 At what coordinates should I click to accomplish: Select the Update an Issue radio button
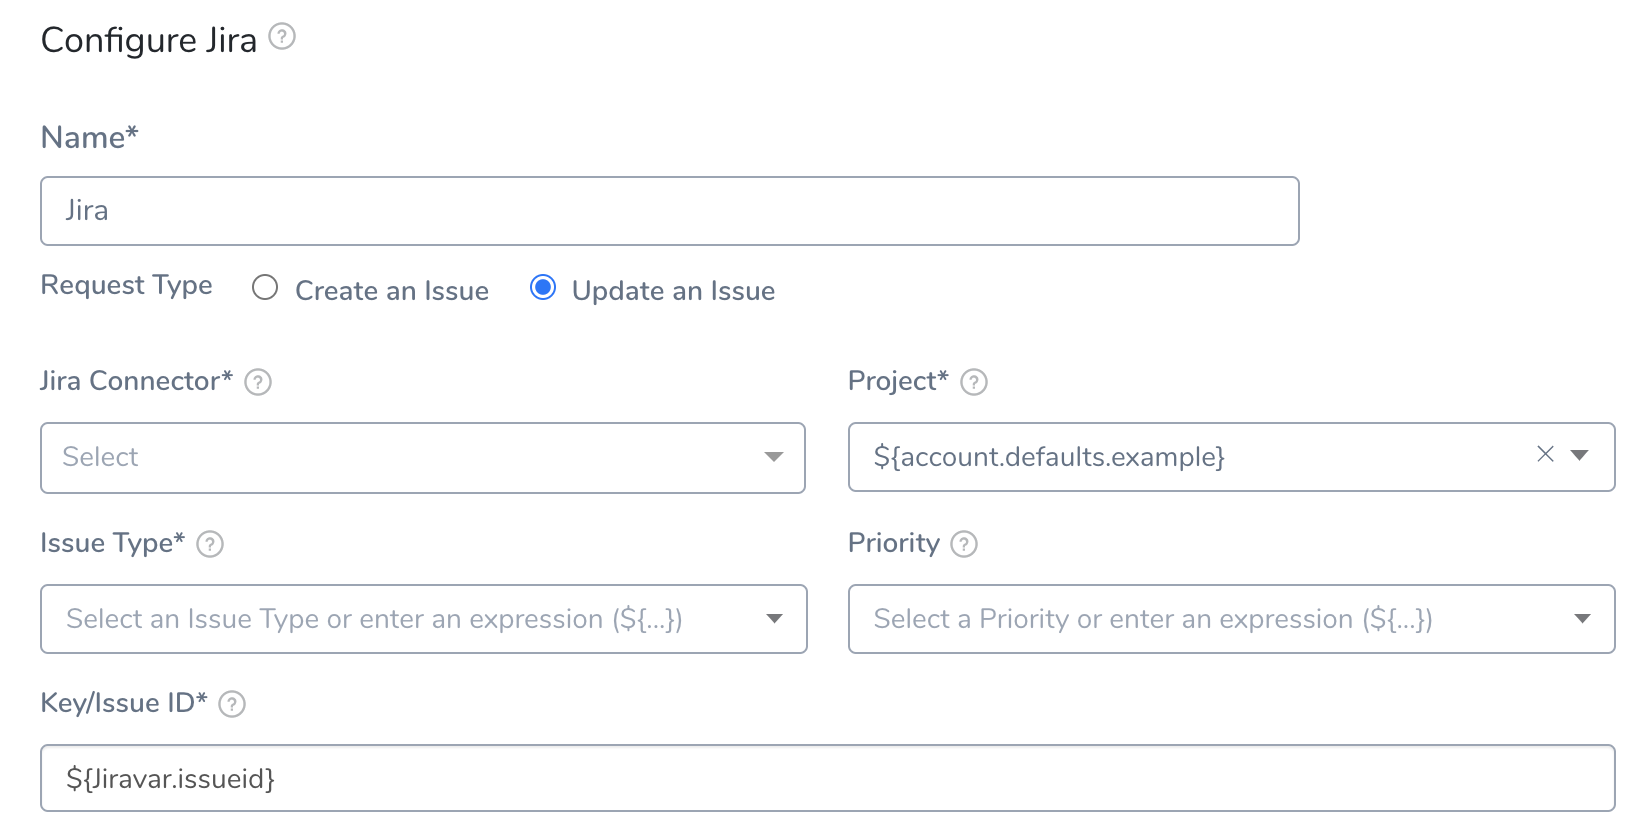(x=543, y=288)
